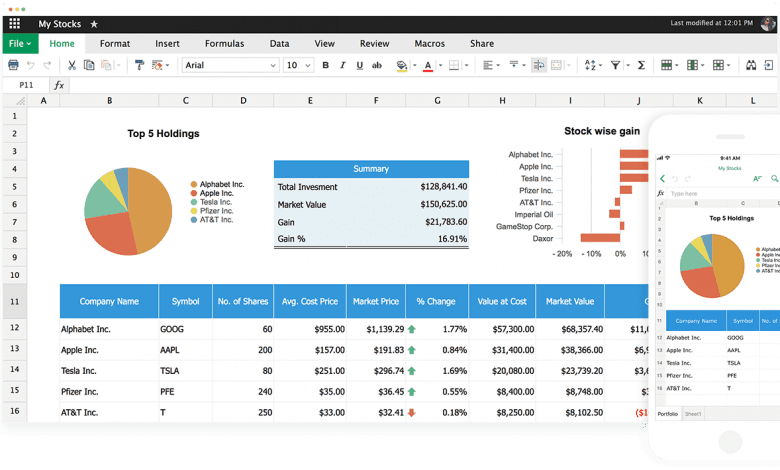
Task: Go to the Data tab
Action: [280, 44]
